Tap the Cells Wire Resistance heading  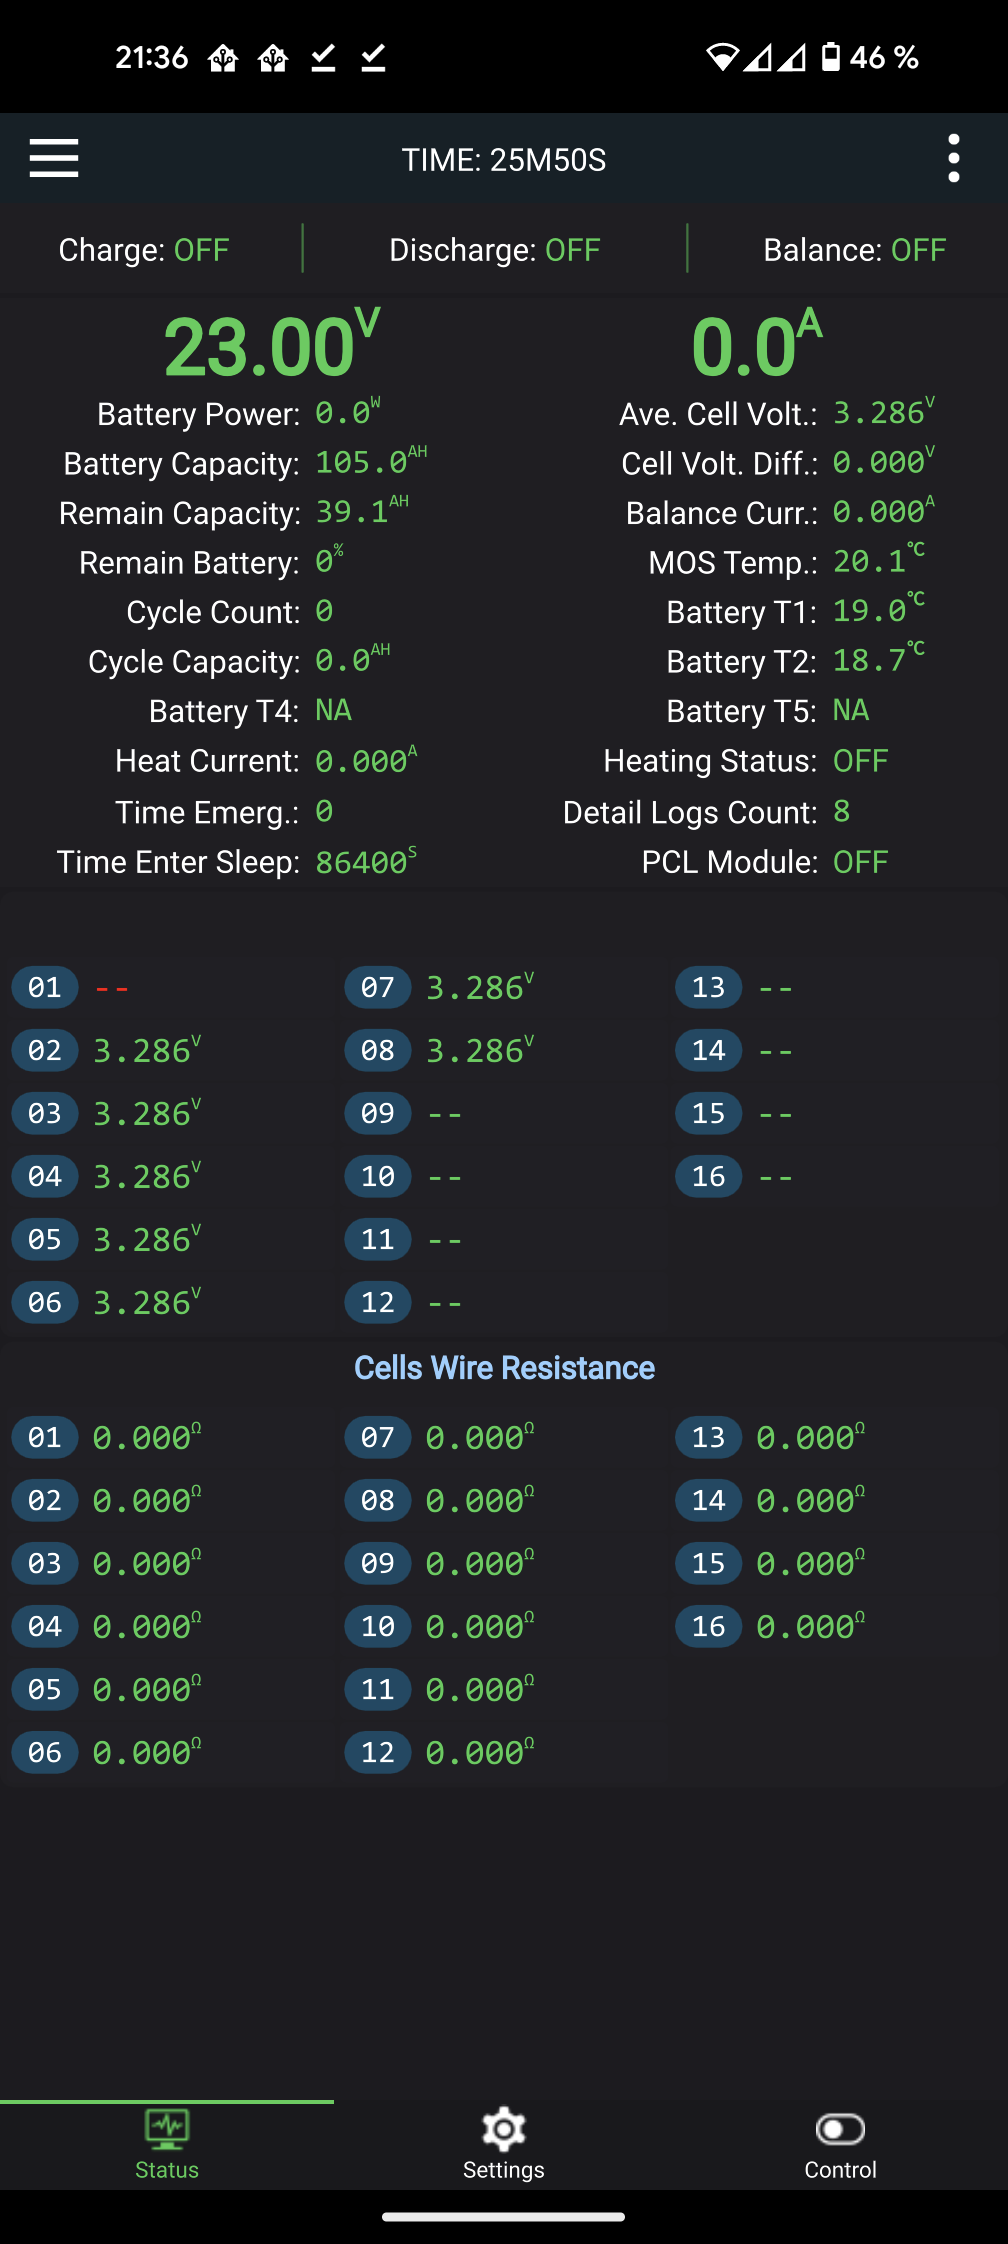(504, 1368)
